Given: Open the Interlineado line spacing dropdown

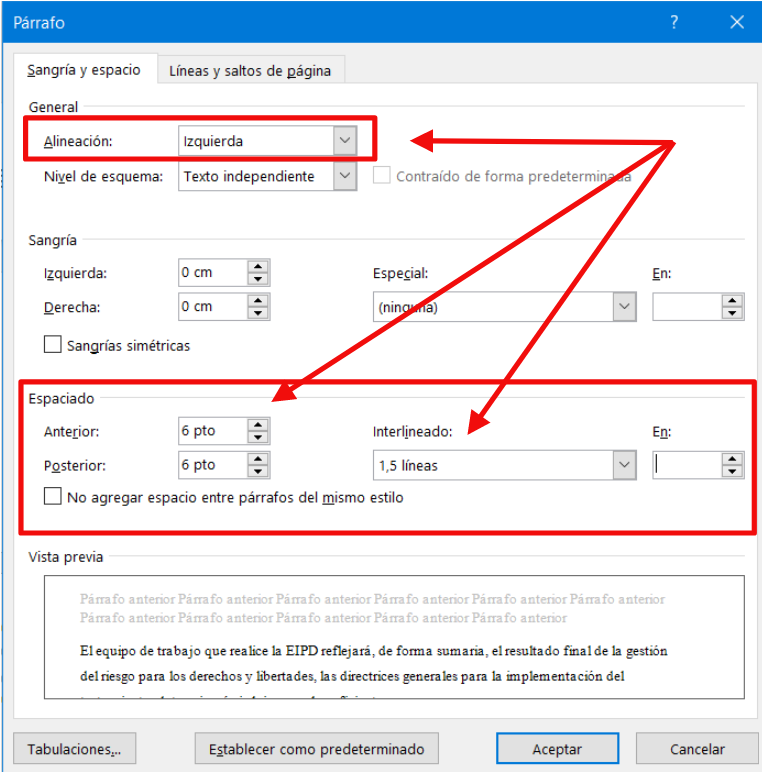Looking at the screenshot, I should point(625,465).
